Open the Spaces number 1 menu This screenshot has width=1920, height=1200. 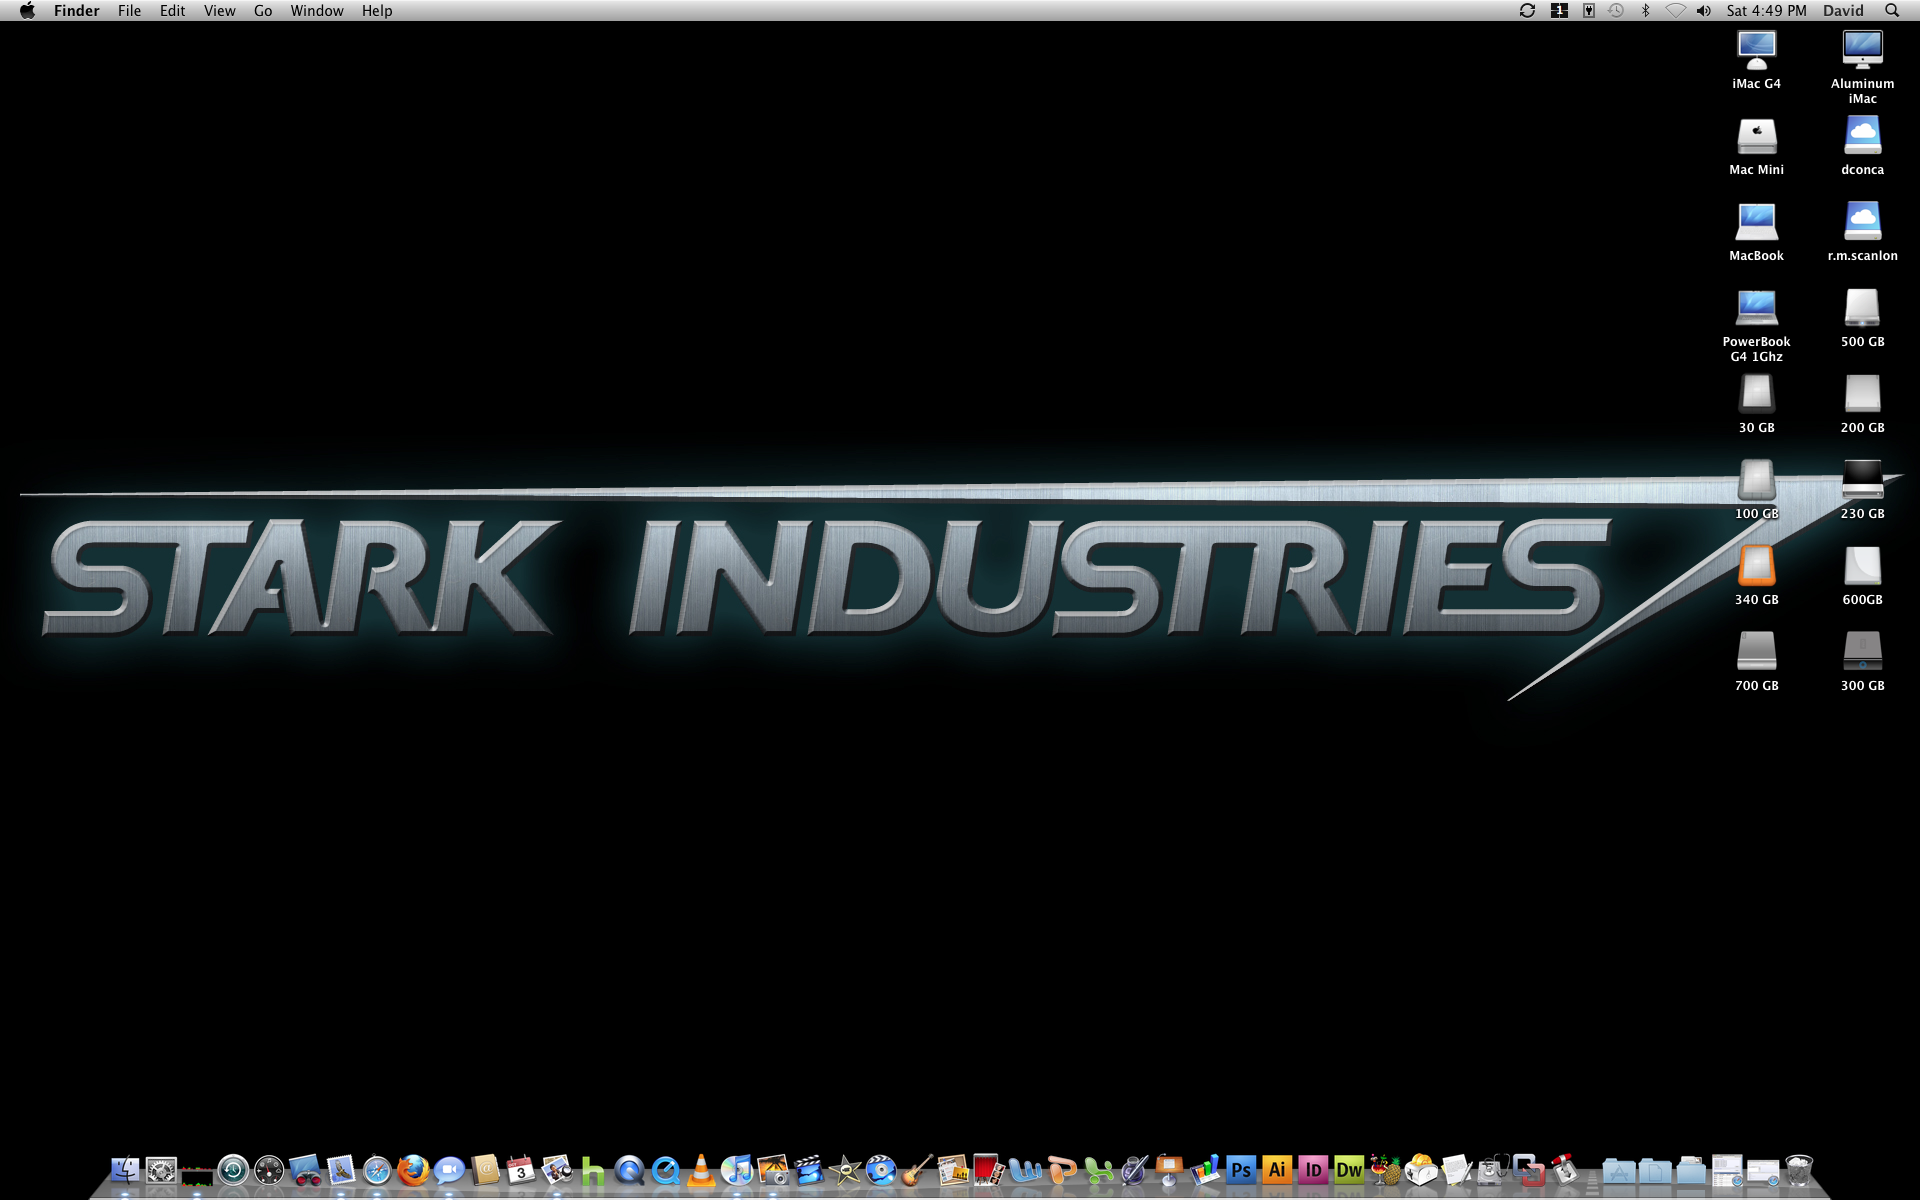pyautogui.click(x=1559, y=10)
